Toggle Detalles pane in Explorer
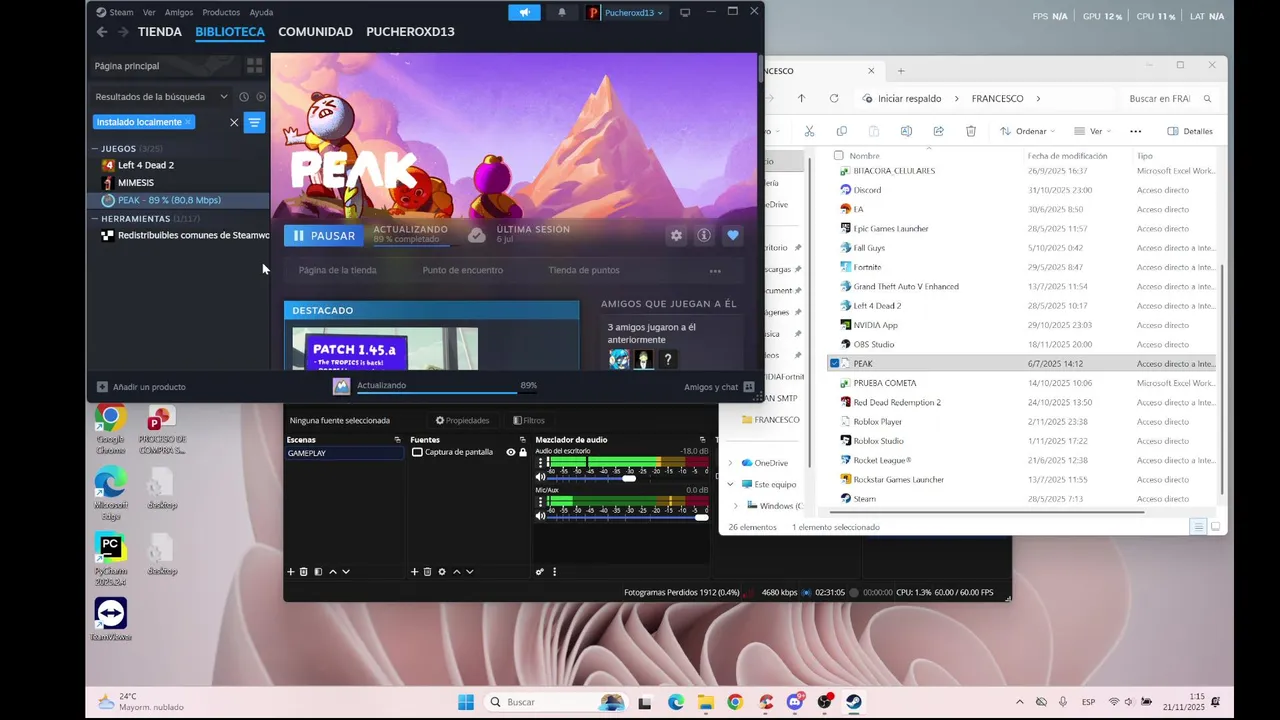 coord(1190,131)
